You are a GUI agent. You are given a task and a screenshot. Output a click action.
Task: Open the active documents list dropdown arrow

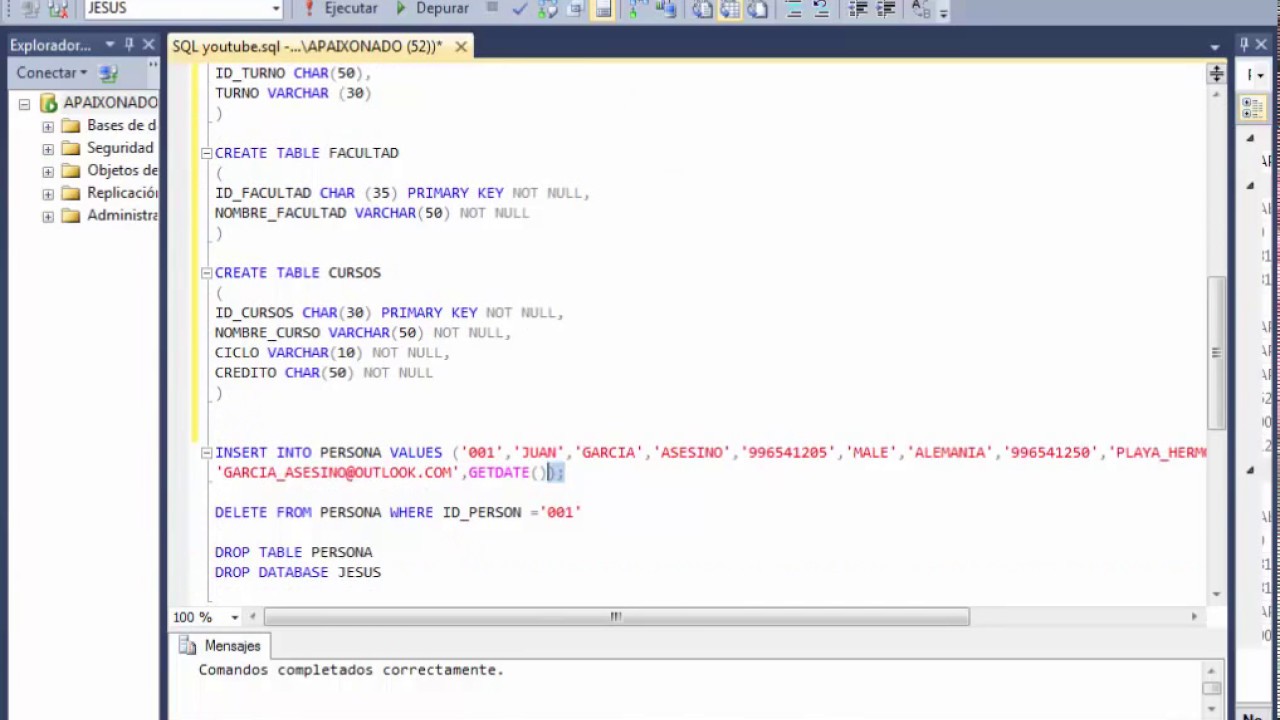1215,47
